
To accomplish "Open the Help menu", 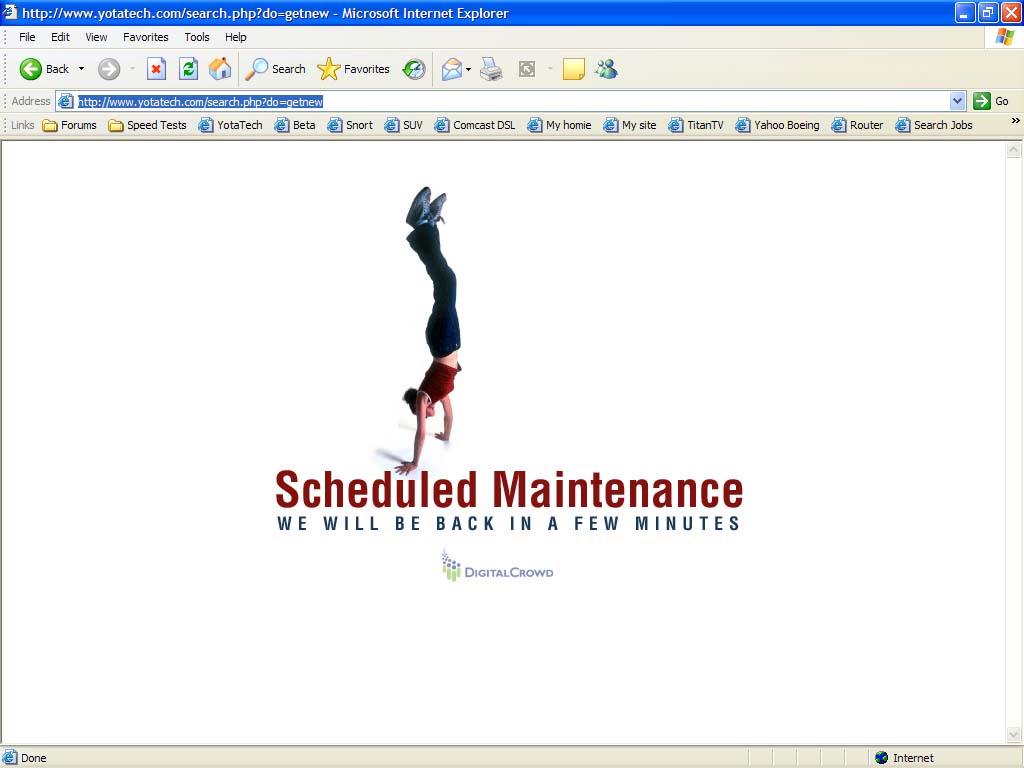I will click(x=236, y=37).
